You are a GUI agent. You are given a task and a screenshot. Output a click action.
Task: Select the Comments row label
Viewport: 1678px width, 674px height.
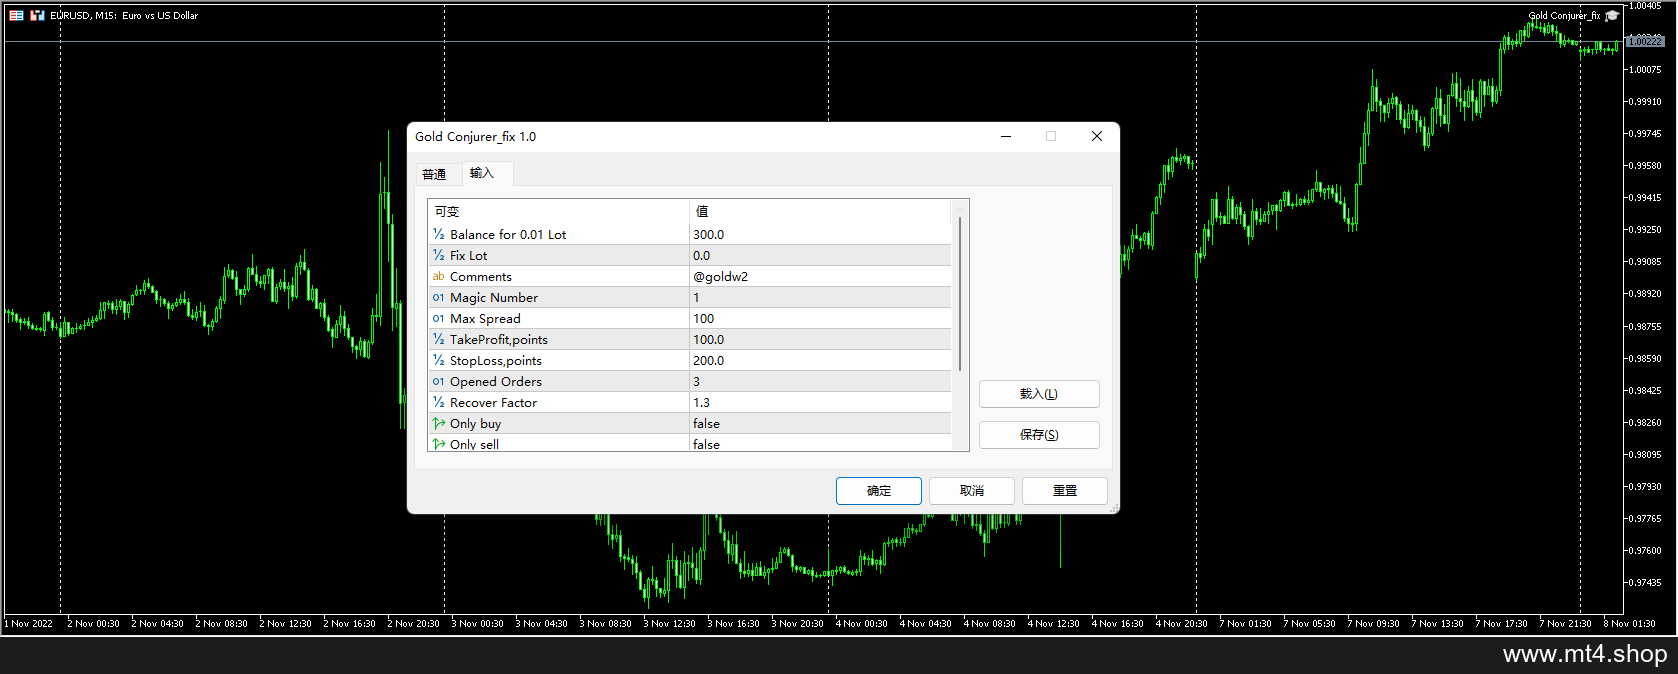pos(481,276)
